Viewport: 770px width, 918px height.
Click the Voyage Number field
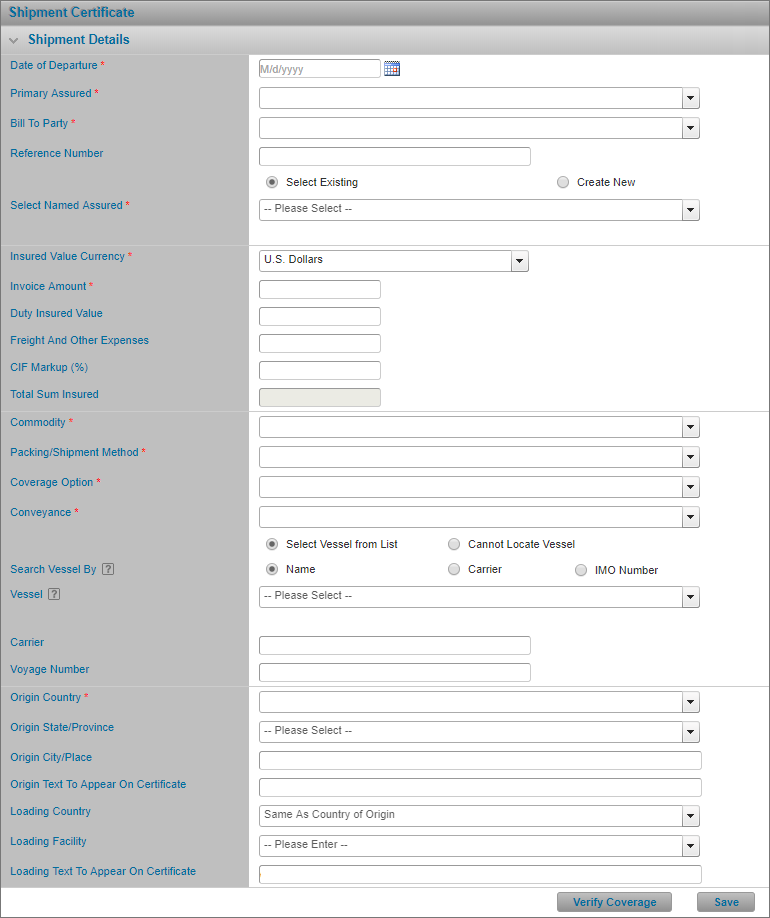[x=395, y=672]
